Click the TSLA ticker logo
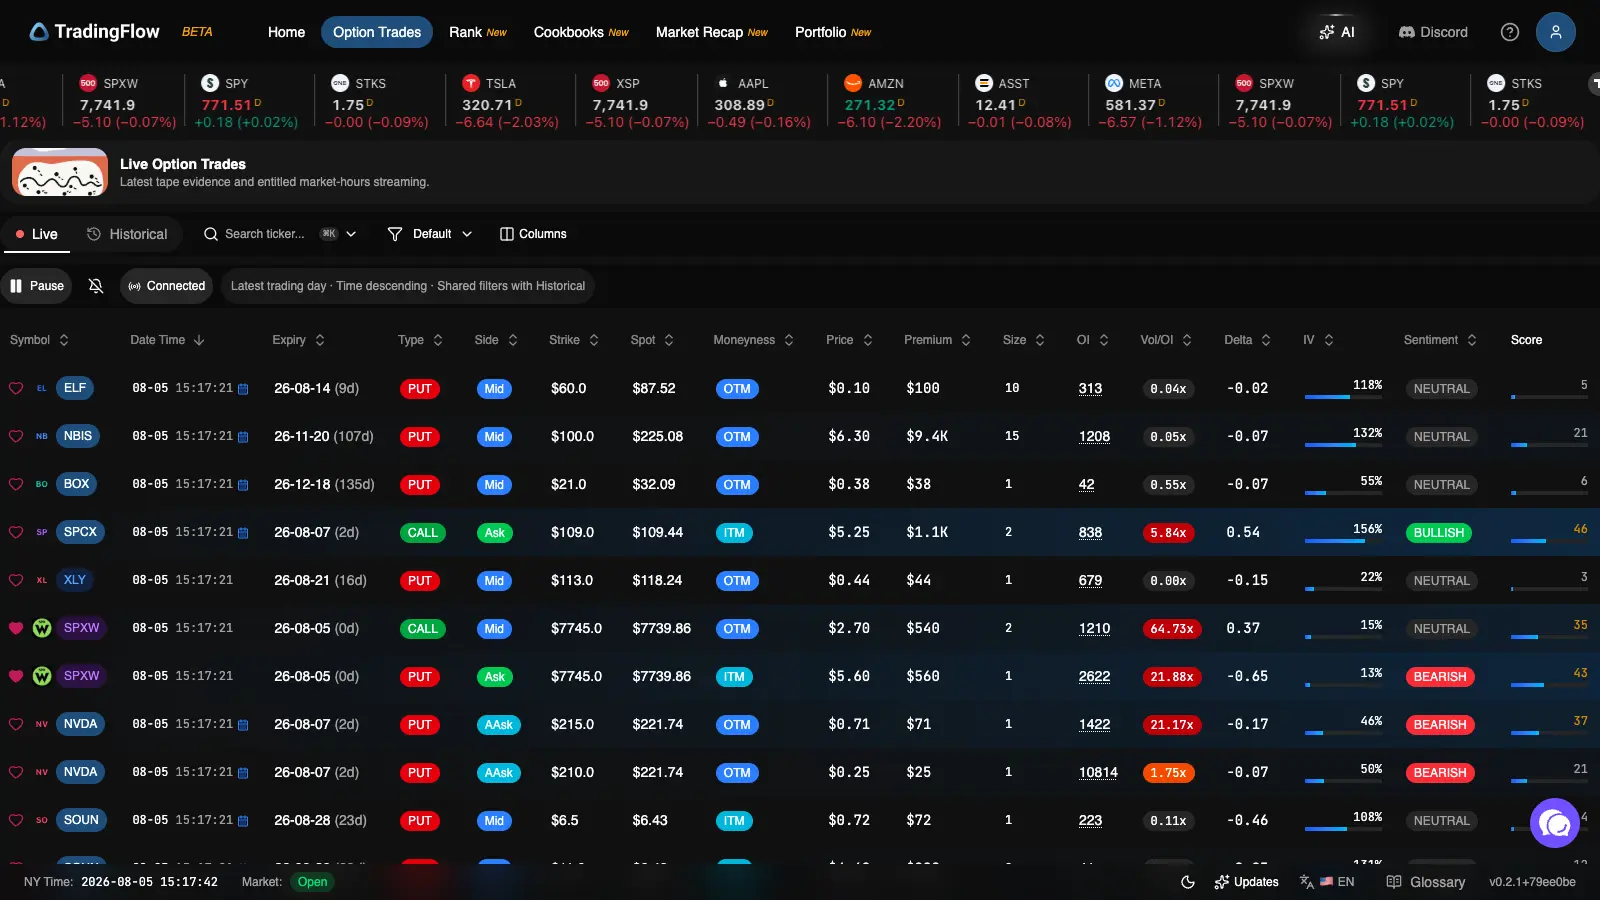Viewport: 1600px width, 900px height. pos(471,83)
